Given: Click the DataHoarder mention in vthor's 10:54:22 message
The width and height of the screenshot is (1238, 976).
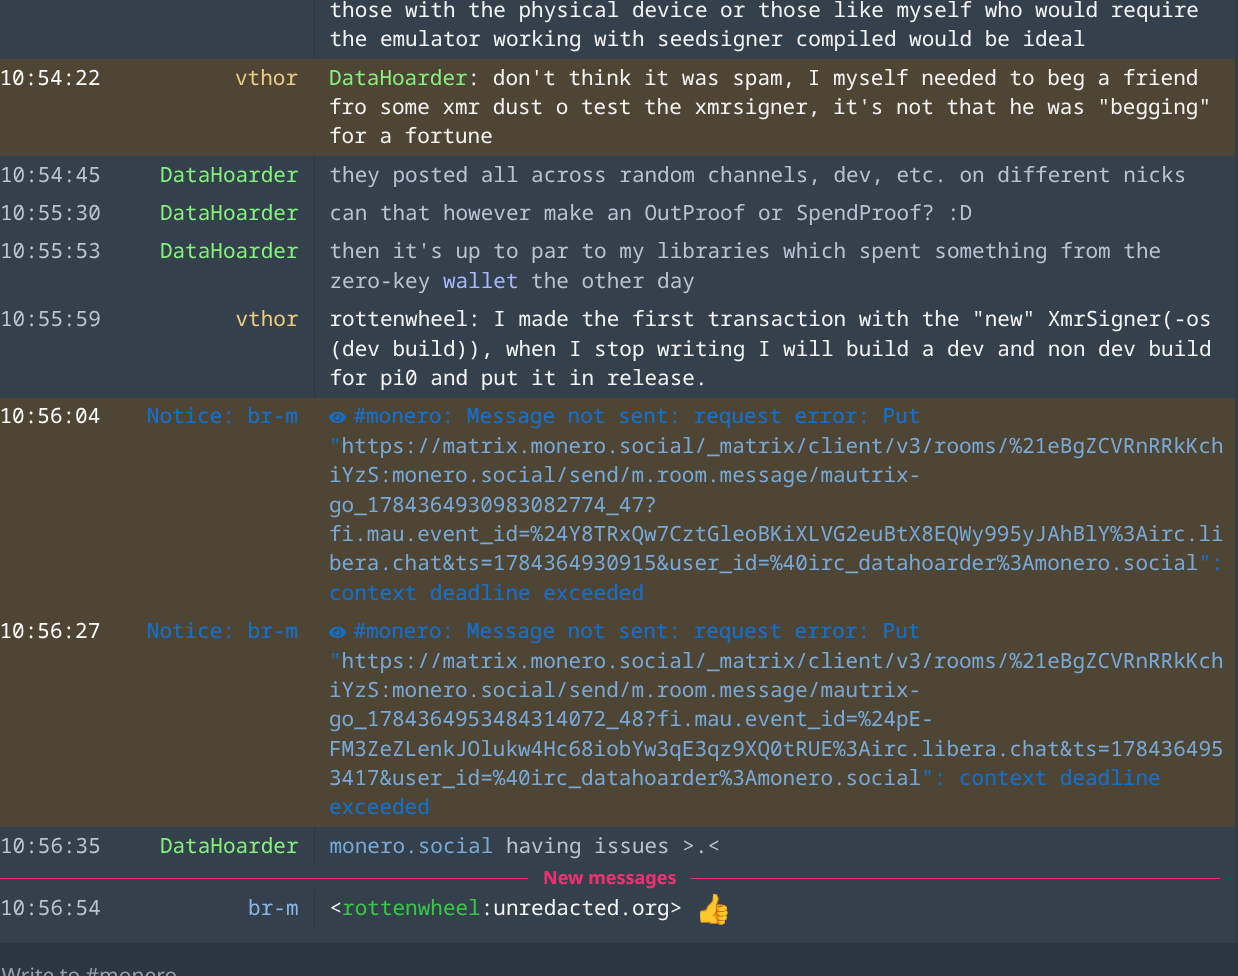Looking at the screenshot, I should click(398, 78).
